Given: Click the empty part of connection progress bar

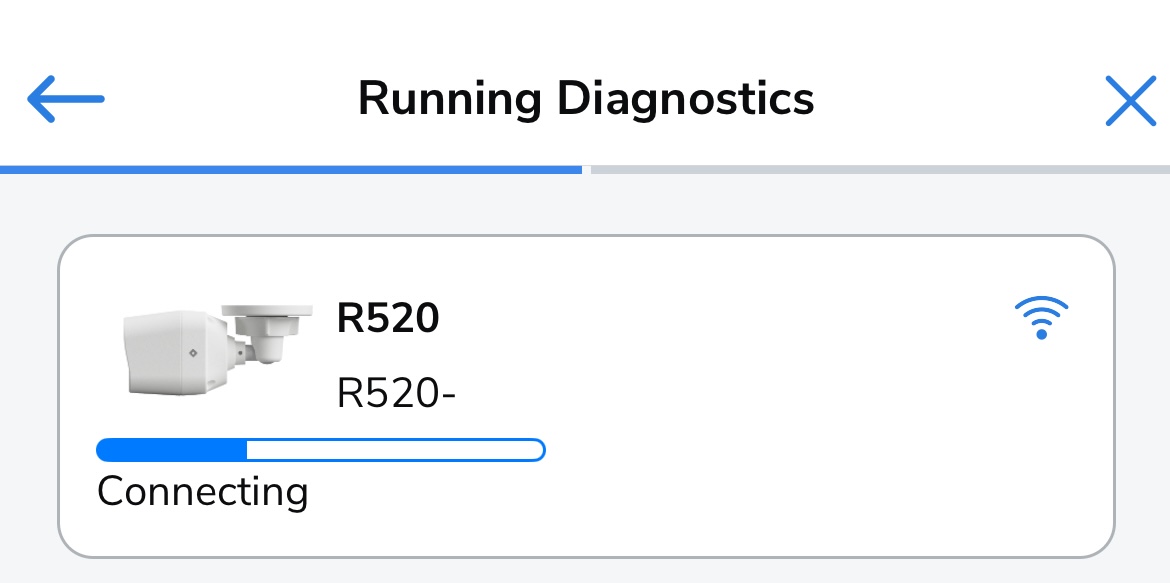Looking at the screenshot, I should 396,450.
